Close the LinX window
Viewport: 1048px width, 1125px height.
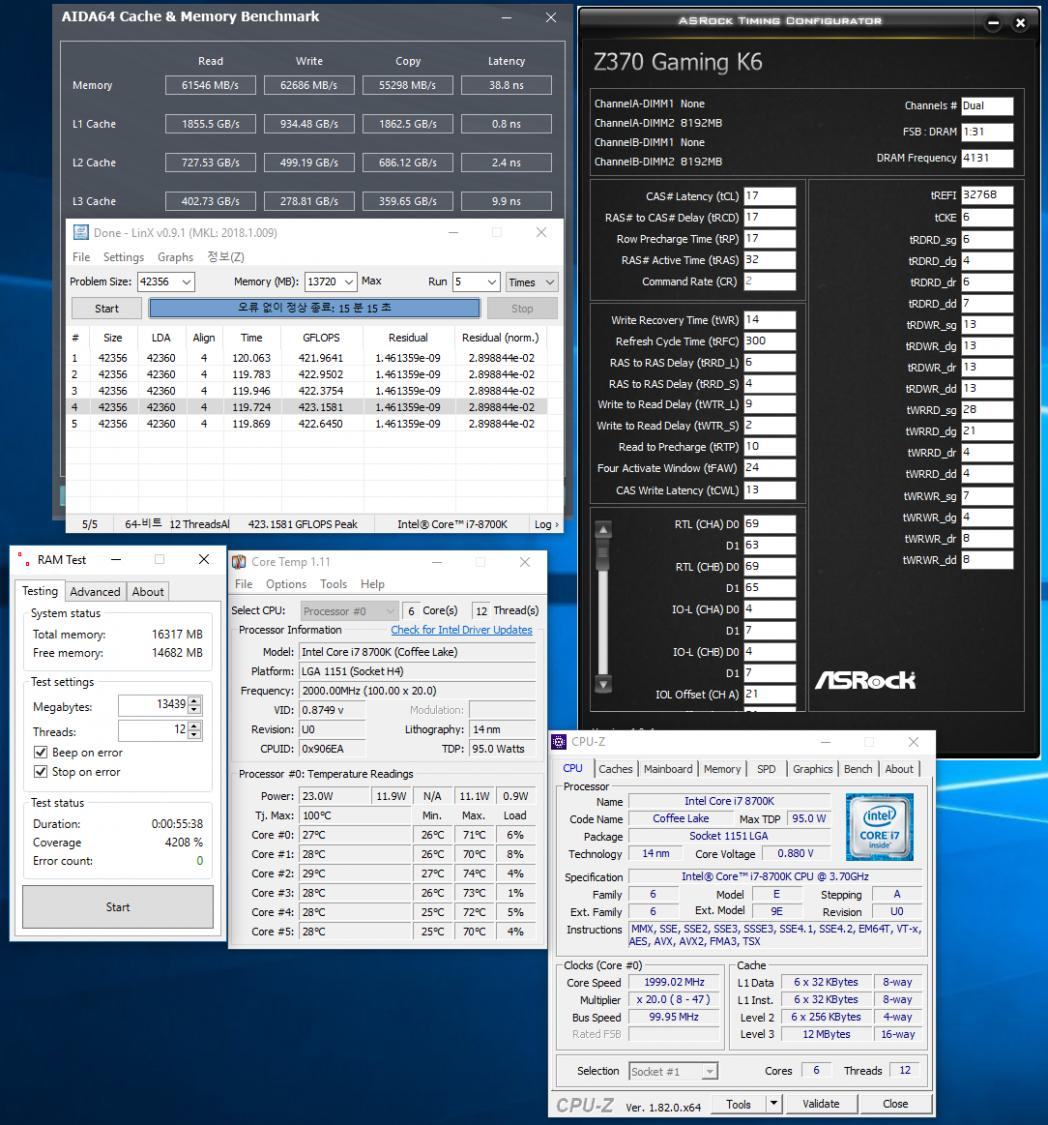[x=542, y=232]
